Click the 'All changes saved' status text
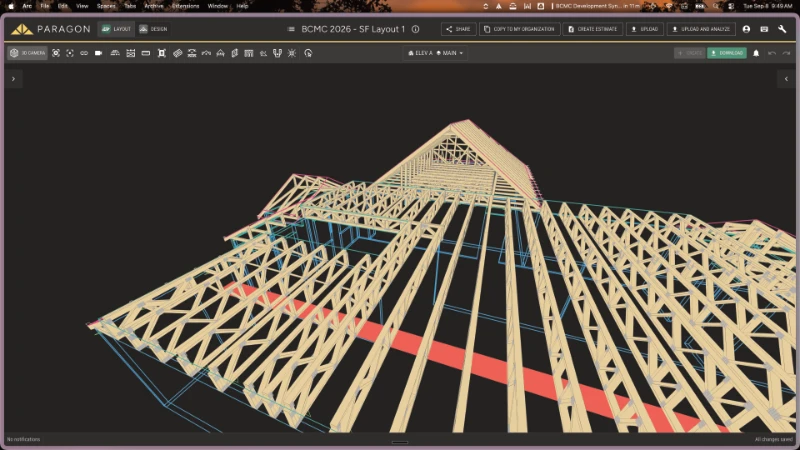This screenshot has height=450, width=800. [773, 439]
